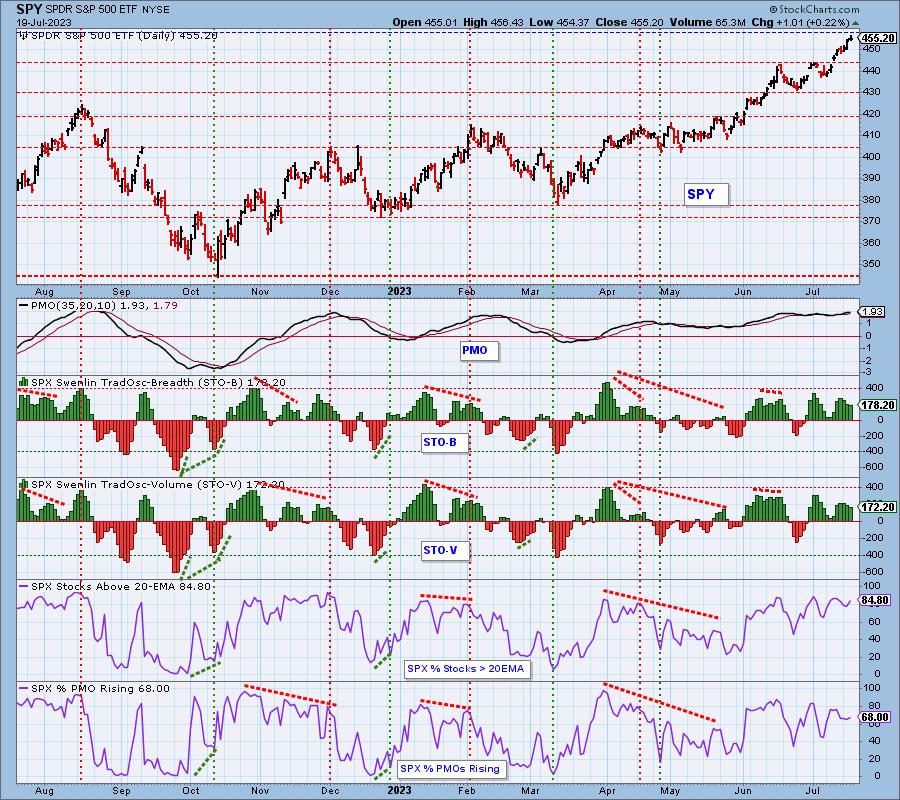Image resolution: width=900 pixels, height=800 pixels.
Task: Click the 2023 label on the bottom time axis
Action: [x=399, y=790]
